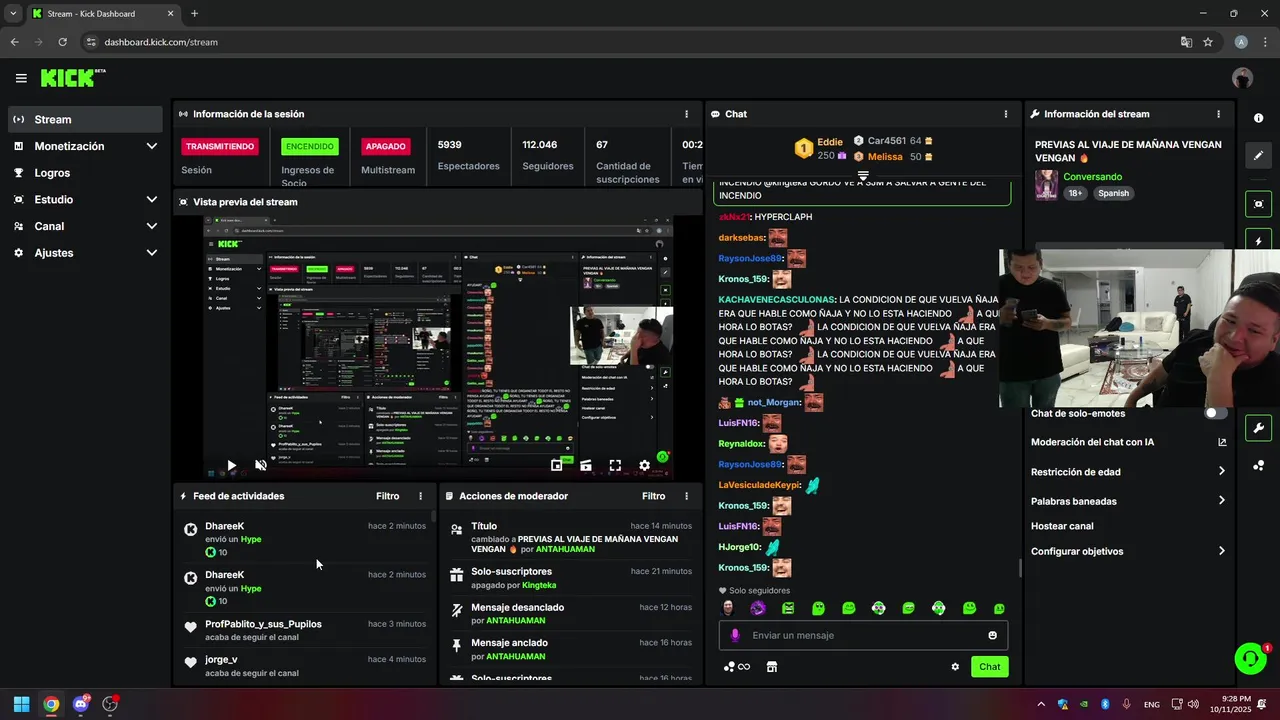Open Filtro in Acciones de moderador
Image resolution: width=1280 pixels, height=720 pixels.
(x=653, y=496)
